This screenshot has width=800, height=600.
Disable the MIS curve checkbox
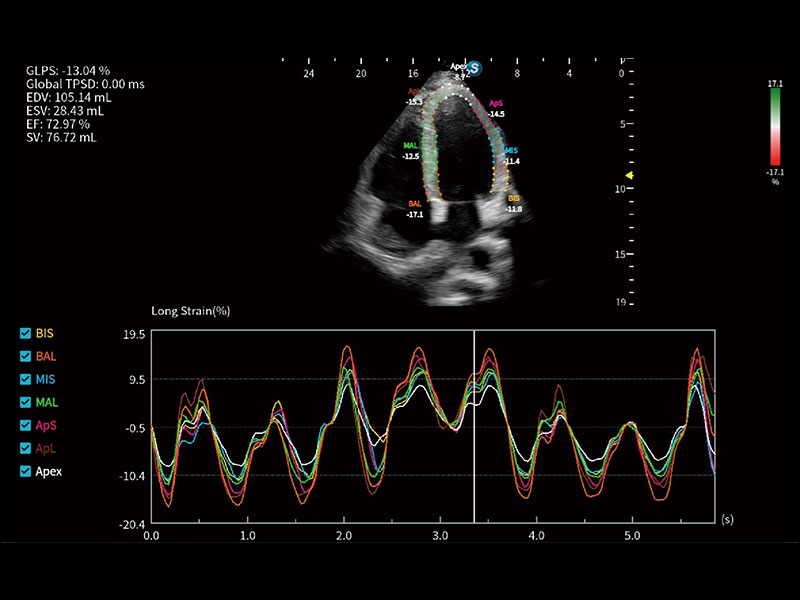coord(25,379)
